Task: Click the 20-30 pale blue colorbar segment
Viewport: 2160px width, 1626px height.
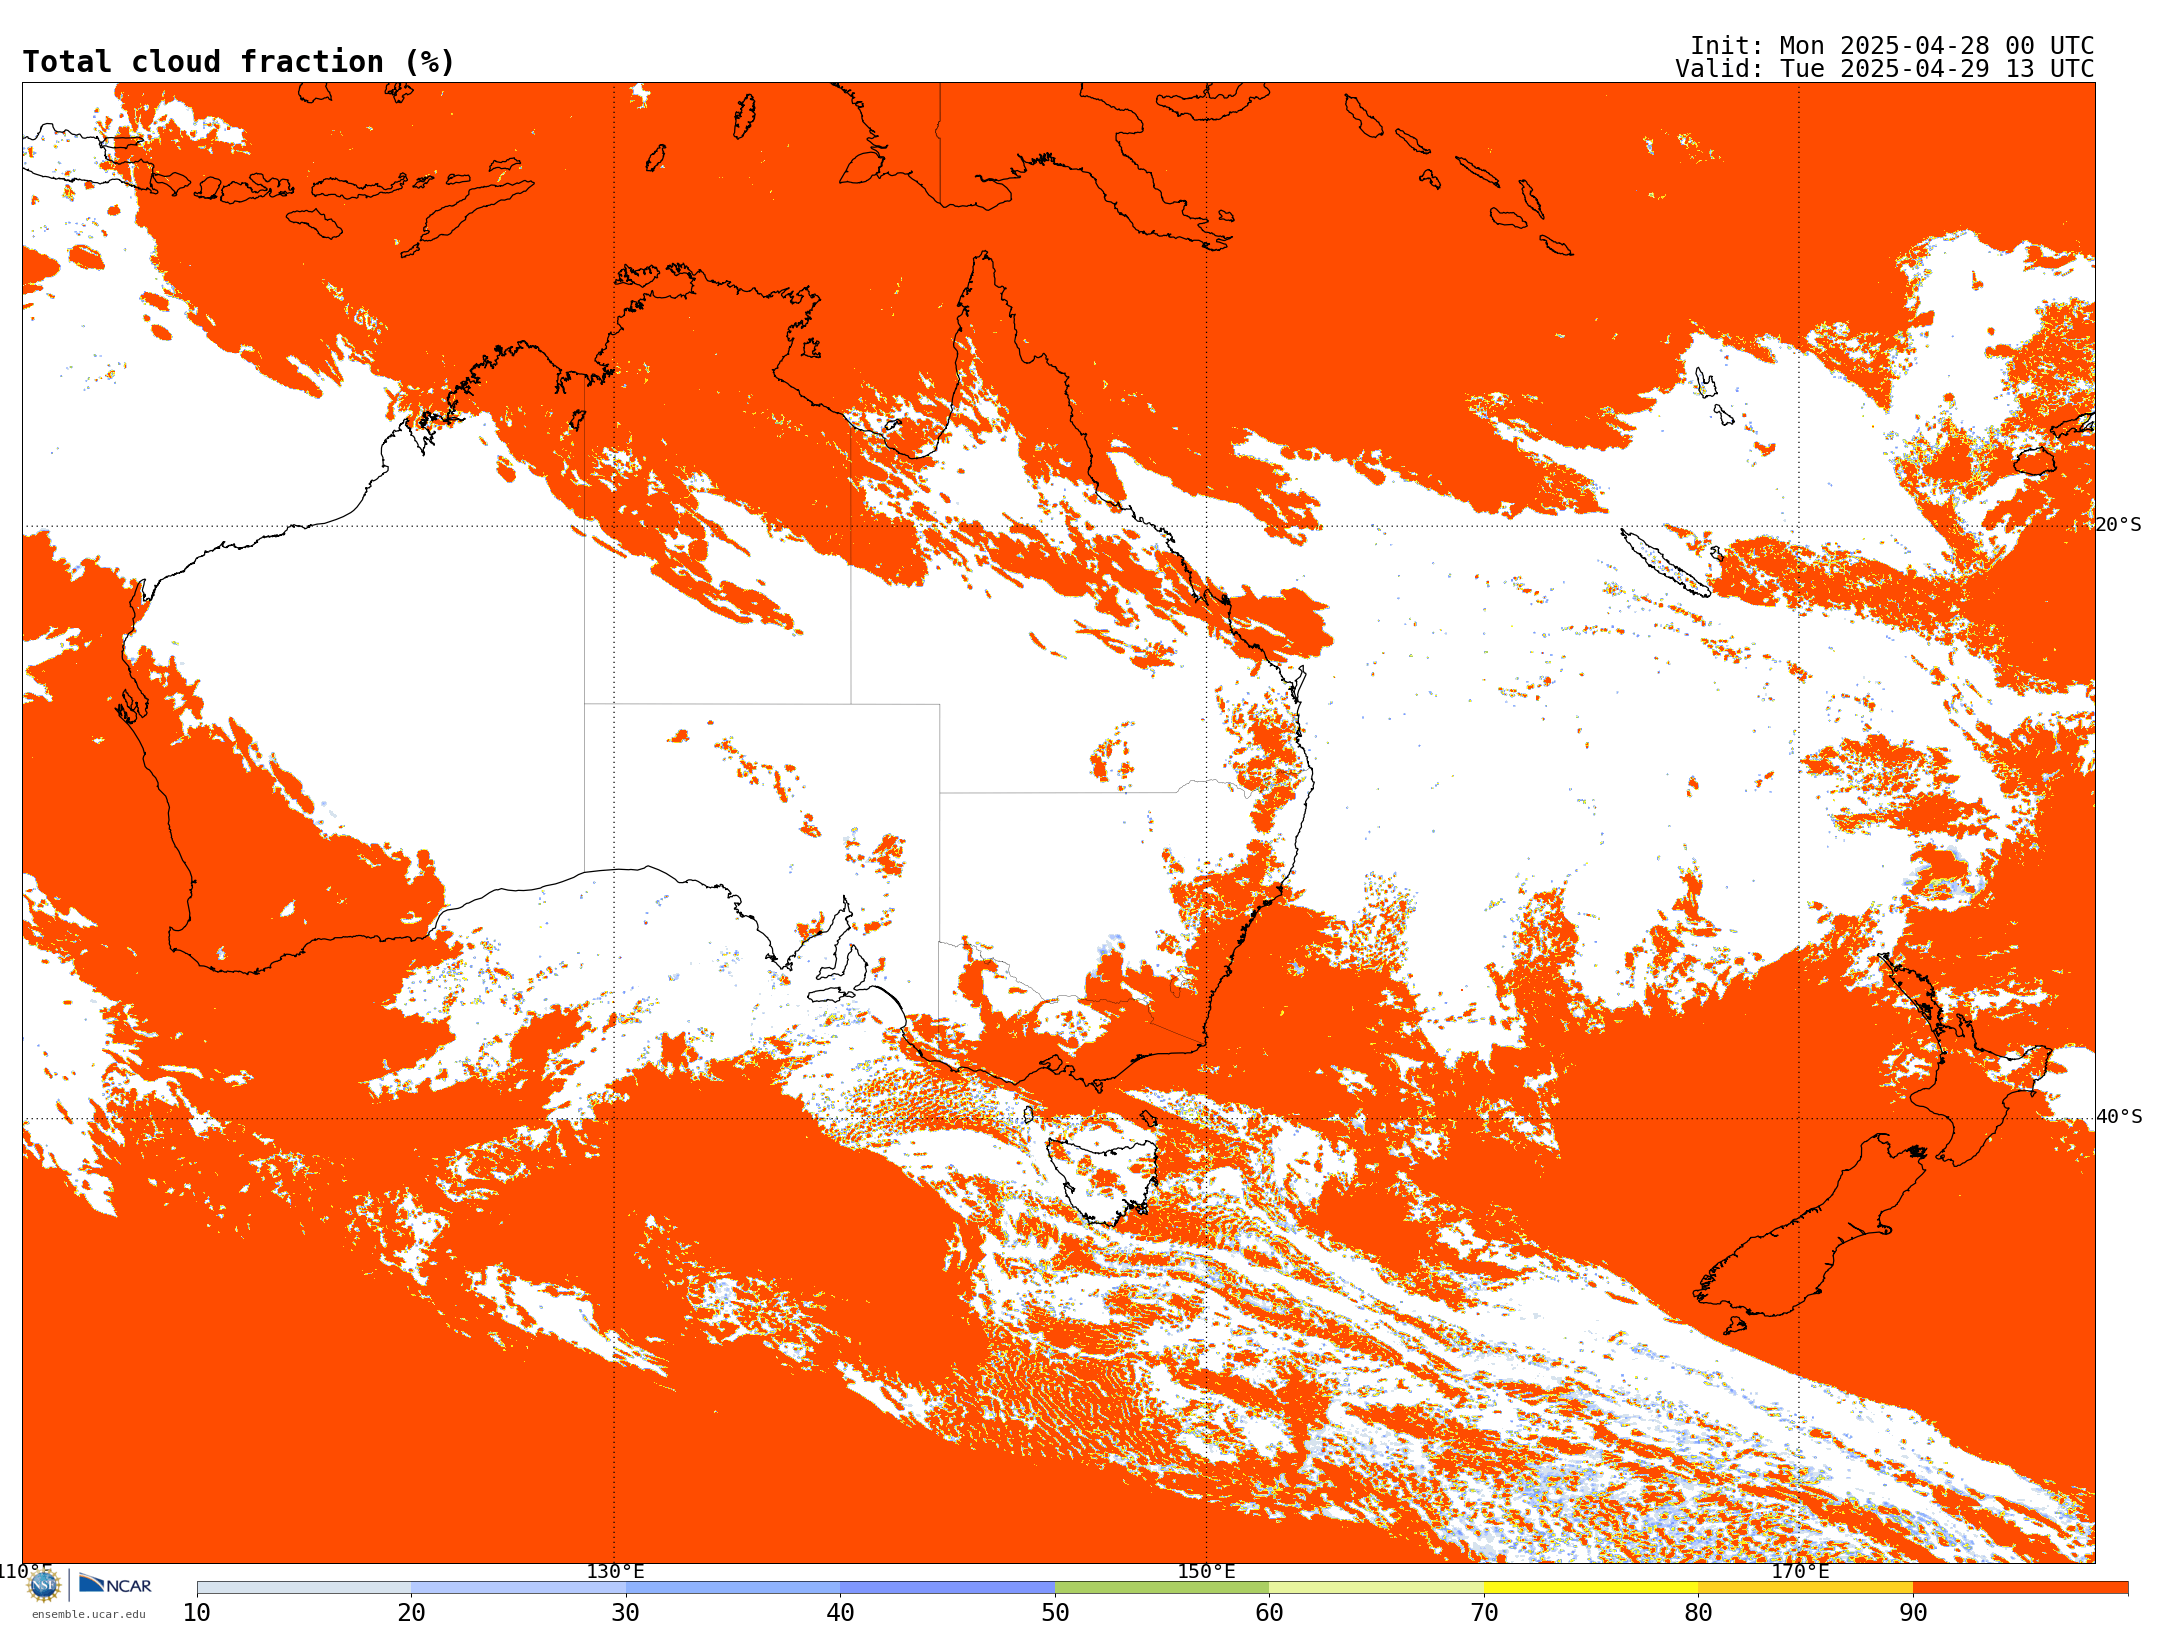Action: [518, 1588]
